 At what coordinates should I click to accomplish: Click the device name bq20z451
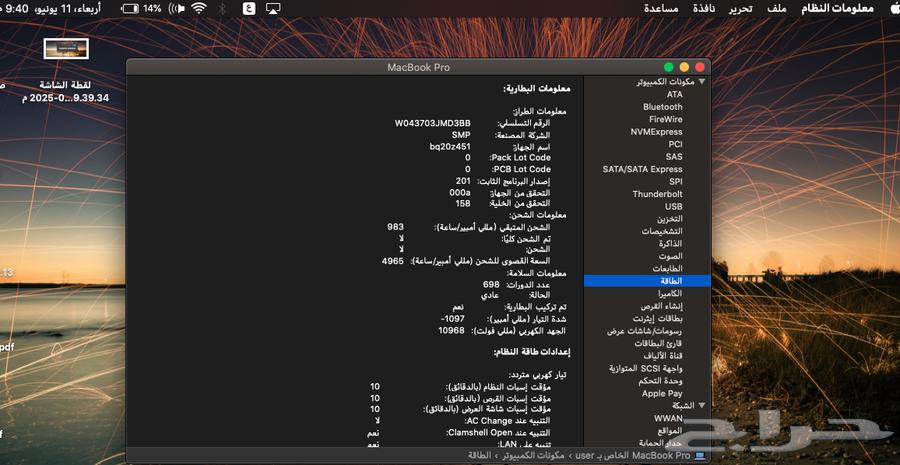pos(450,146)
